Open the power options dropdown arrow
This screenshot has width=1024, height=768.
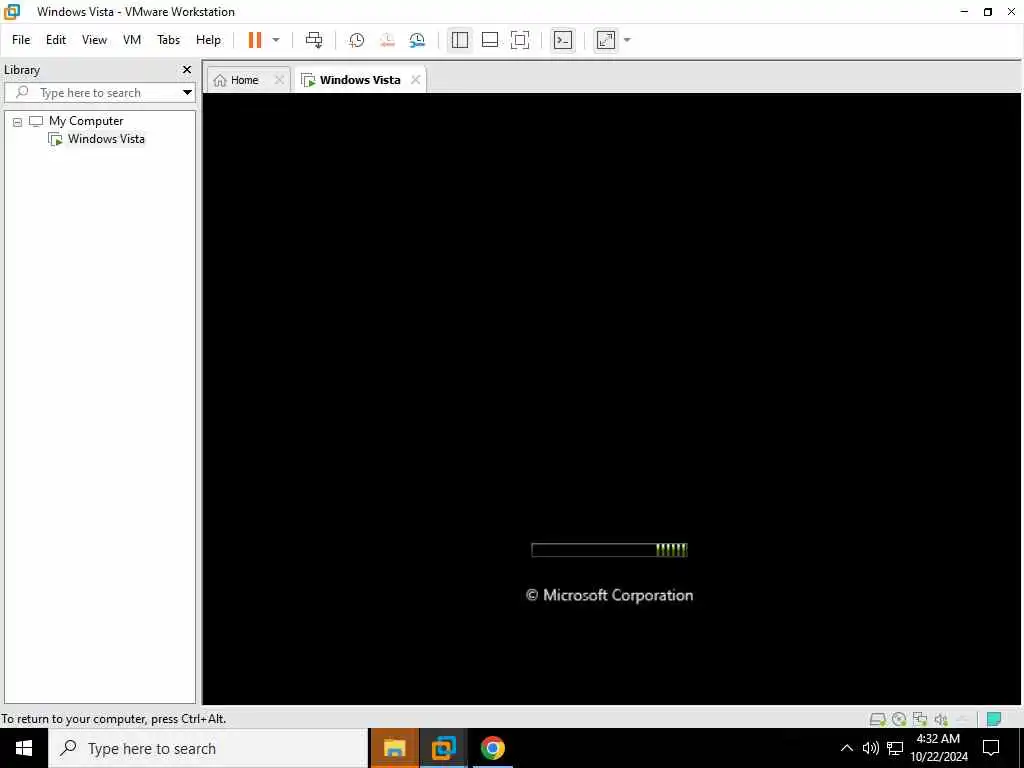276,40
